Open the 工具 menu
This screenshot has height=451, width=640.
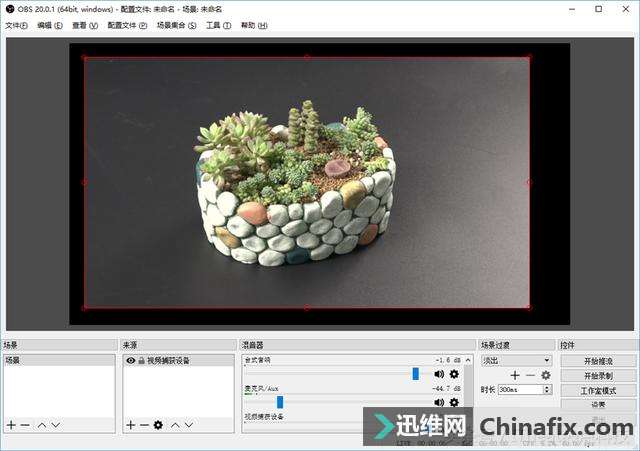(218, 25)
